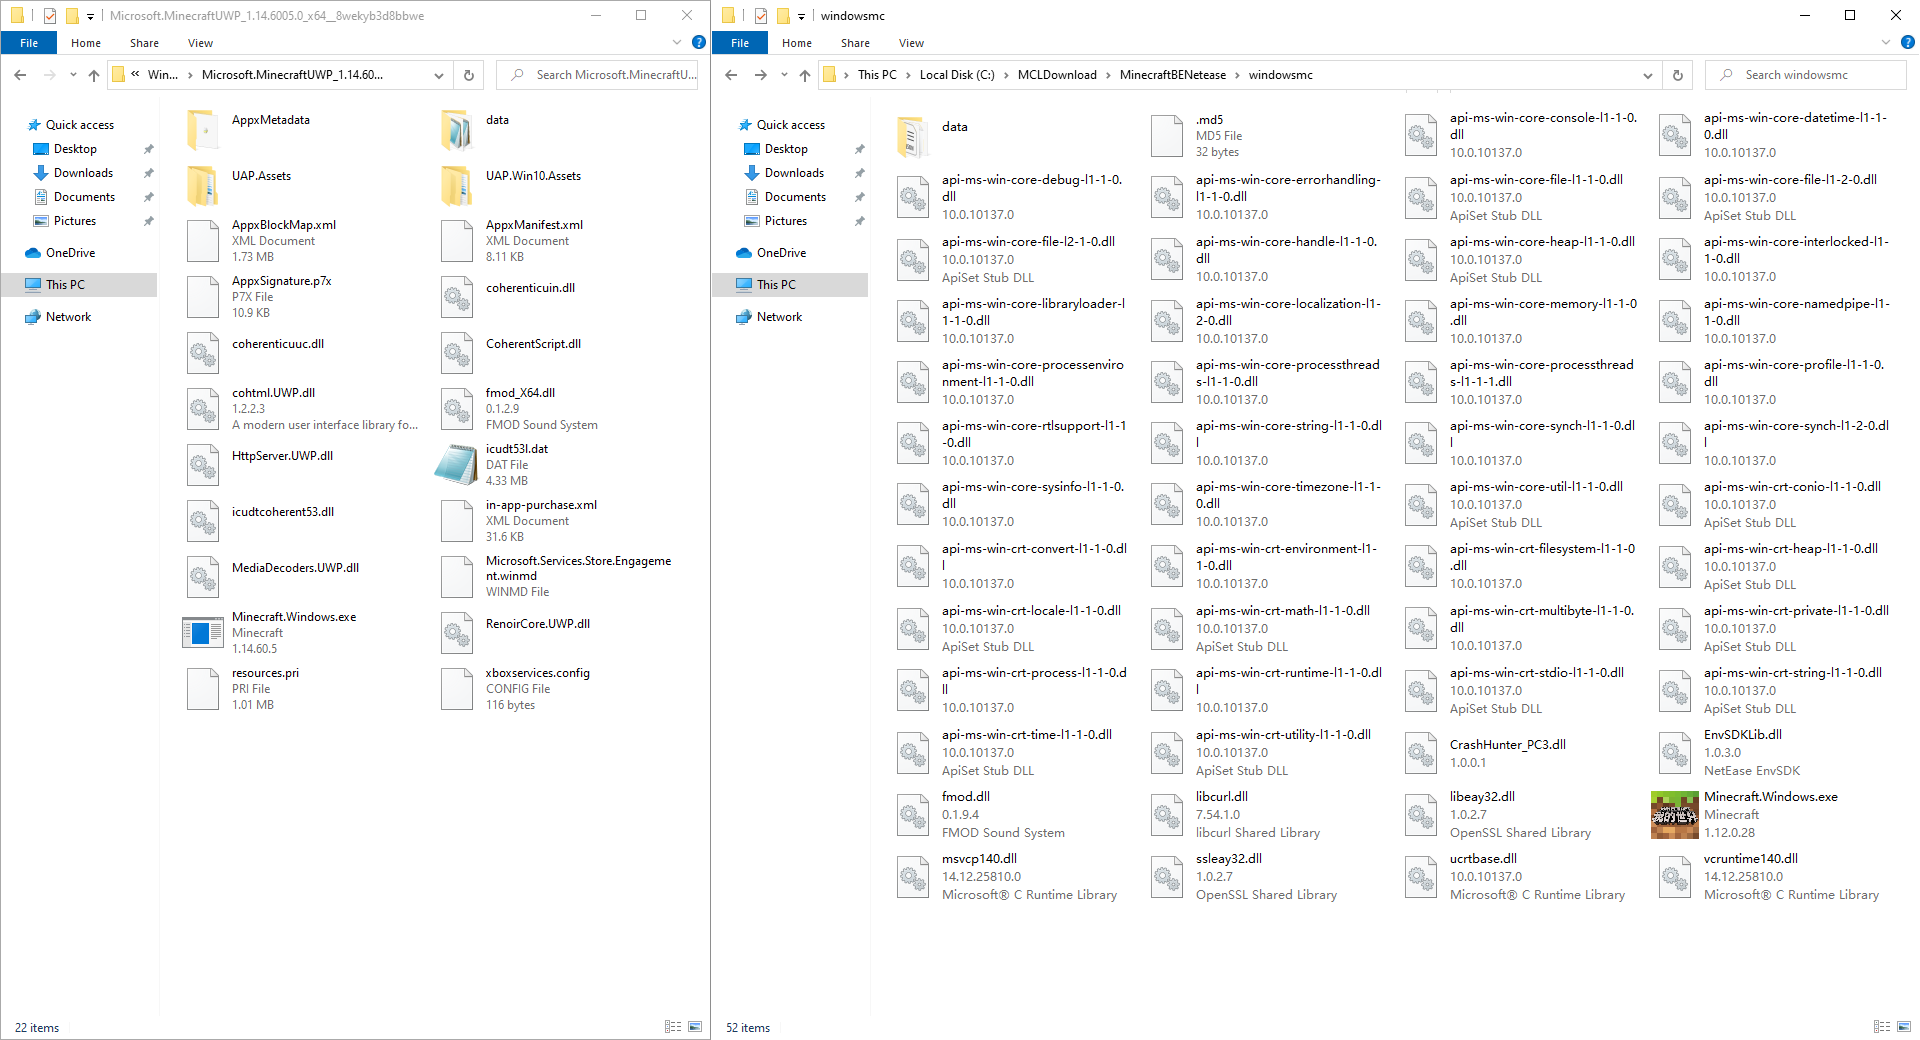Click the forward arrow in windowsmc window
The image size is (1920, 1040).
click(761, 75)
